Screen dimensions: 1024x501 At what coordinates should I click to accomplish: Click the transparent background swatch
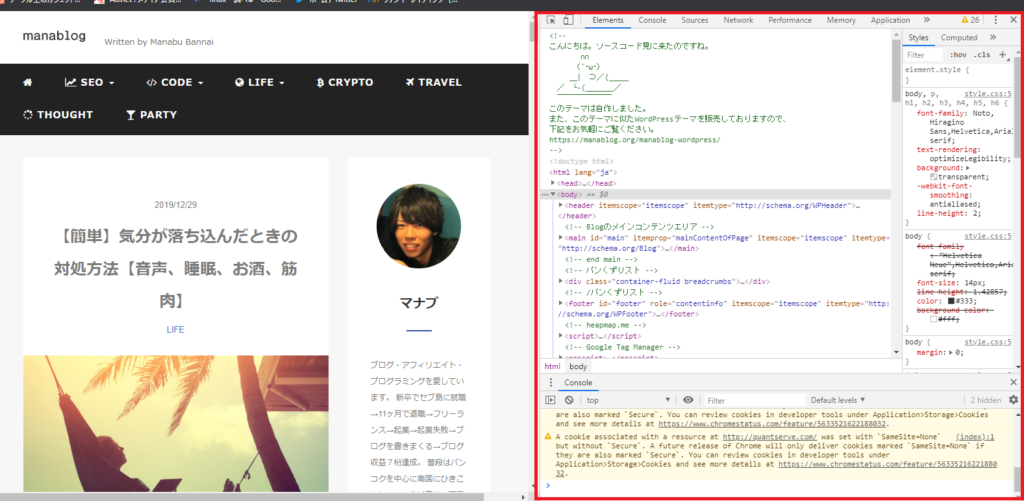click(934, 177)
